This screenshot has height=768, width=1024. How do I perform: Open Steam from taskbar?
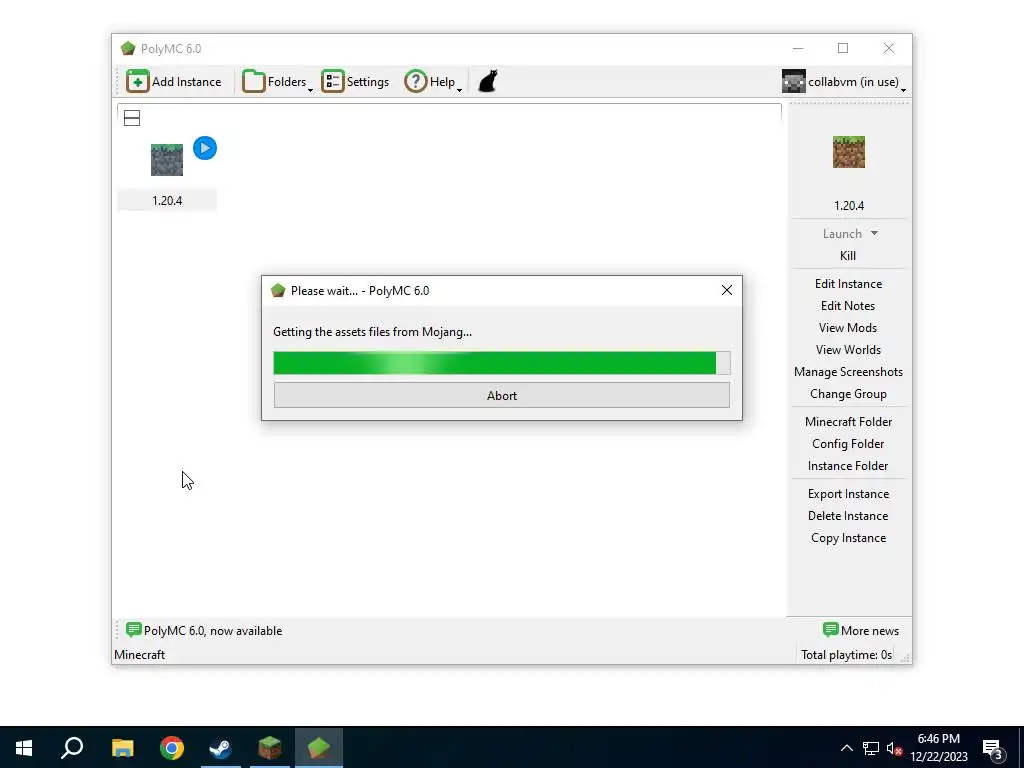(221, 748)
